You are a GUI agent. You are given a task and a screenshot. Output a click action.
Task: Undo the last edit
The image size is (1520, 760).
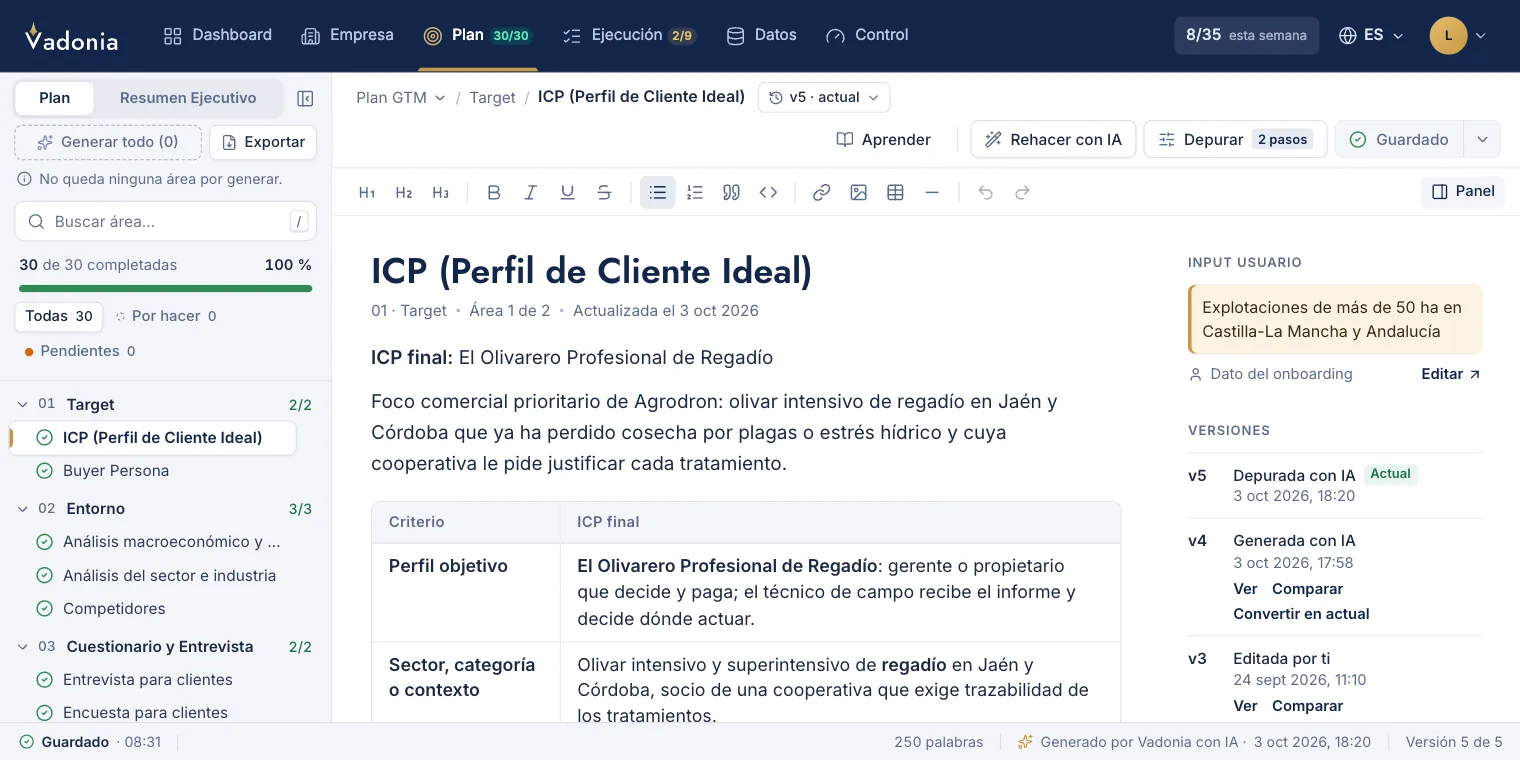(x=985, y=193)
